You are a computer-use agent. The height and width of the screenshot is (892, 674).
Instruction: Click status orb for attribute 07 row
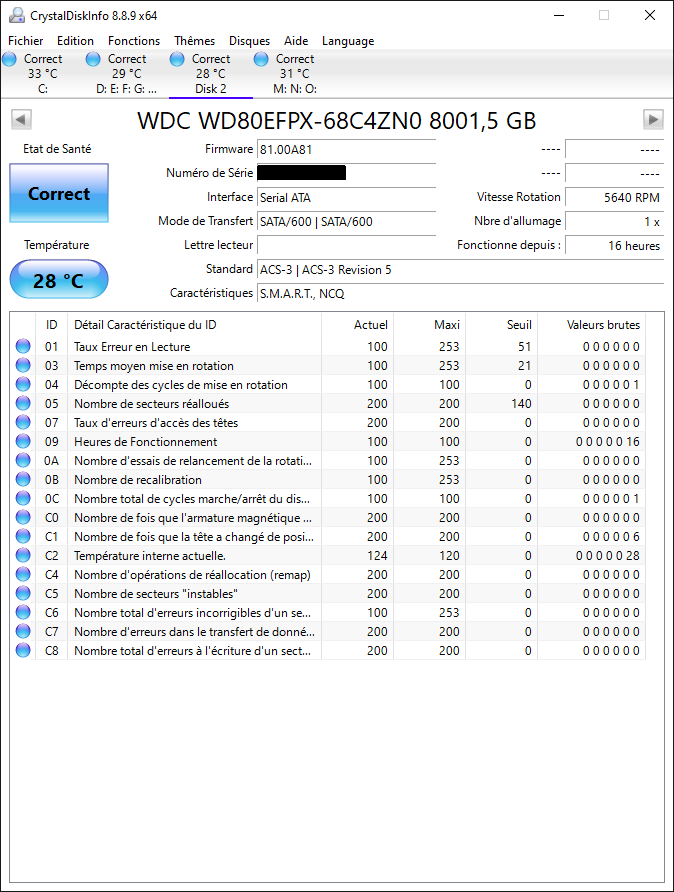23,422
